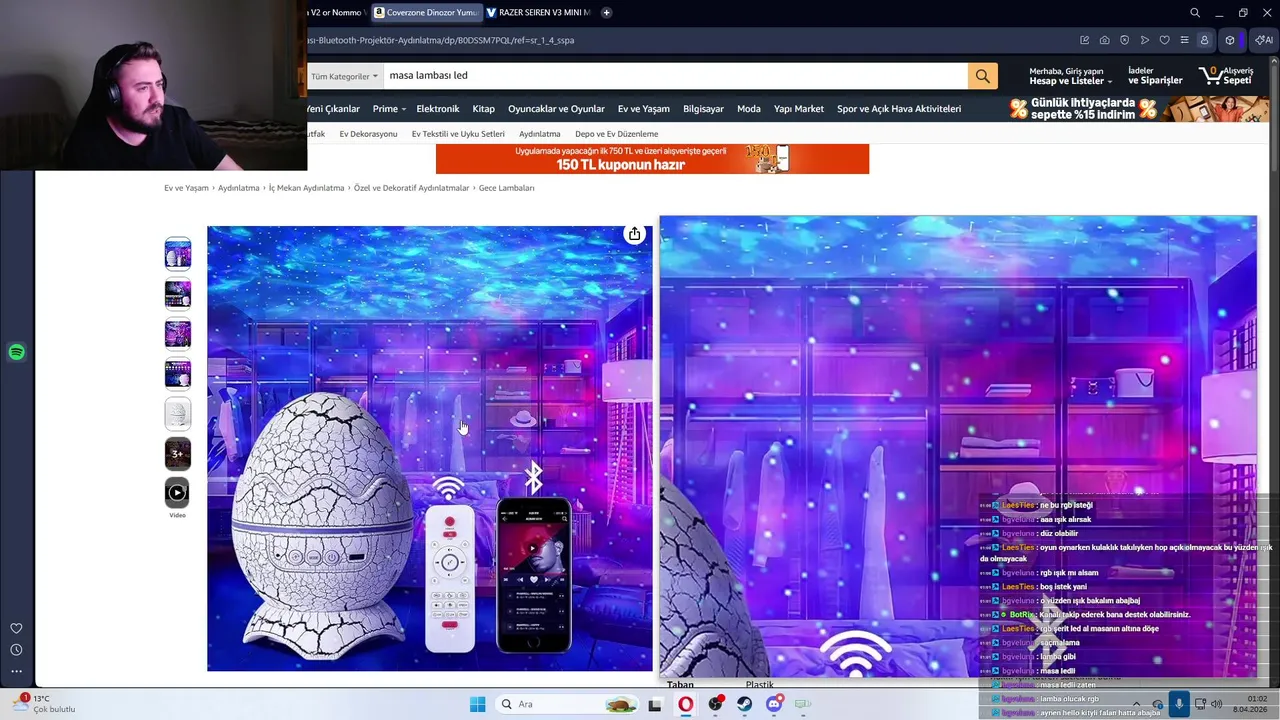Screen dimensions: 1280x720
Task: Open the Alışveriş Sepeti cart icon
Action: pos(1227,76)
